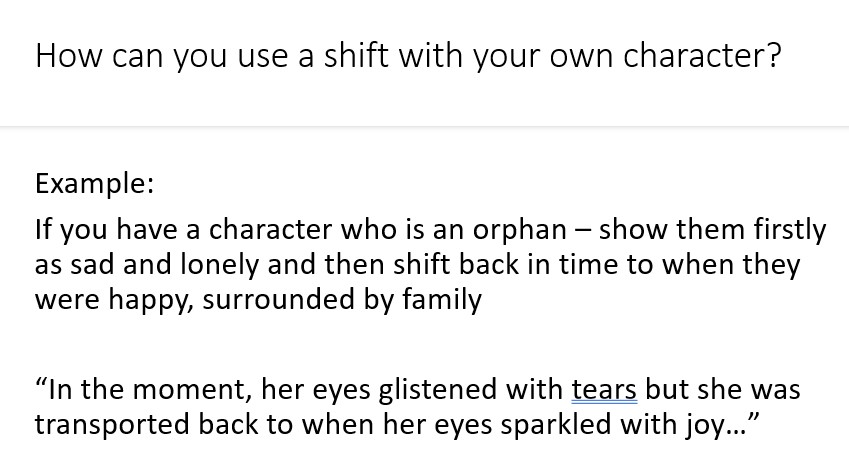The image size is (849, 475).
Task: Click the word "transported" in the quote
Action: tap(113, 425)
